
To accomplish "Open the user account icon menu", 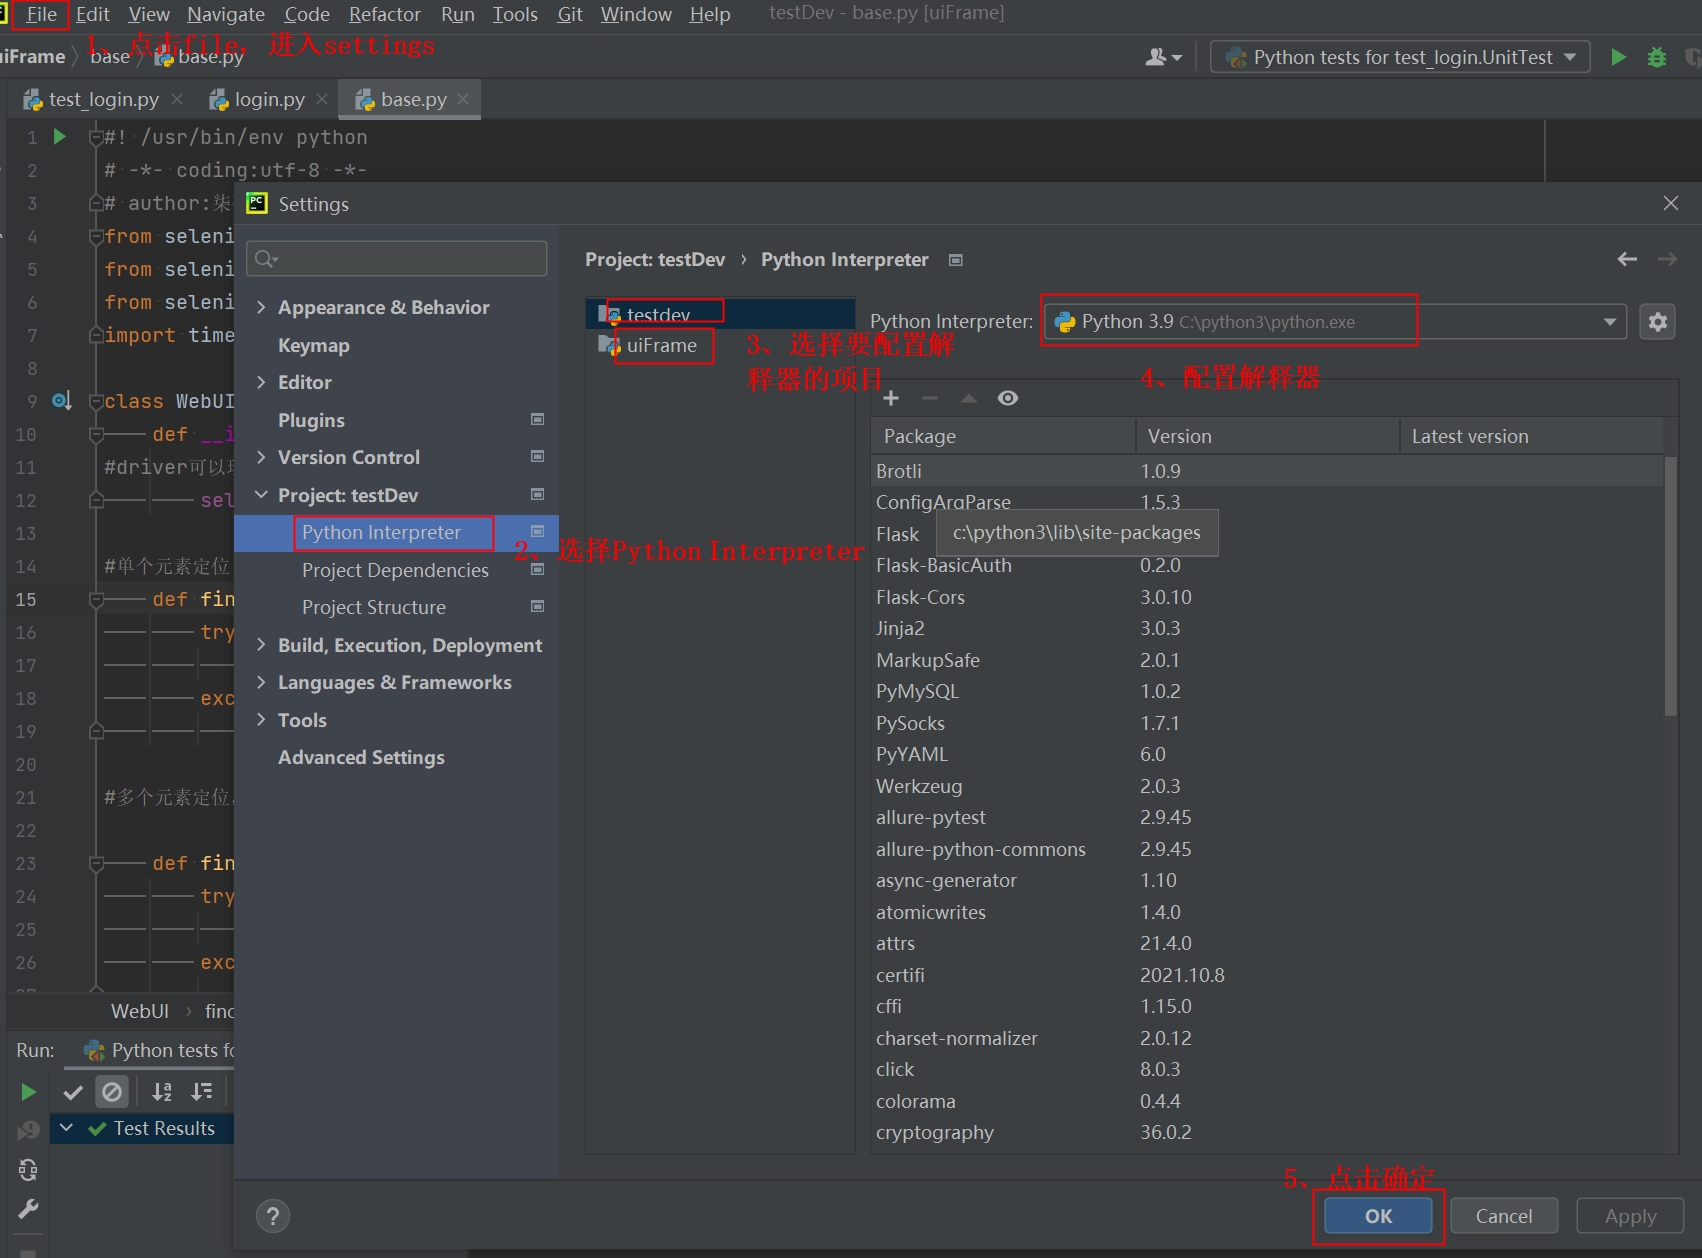I will point(1163,57).
